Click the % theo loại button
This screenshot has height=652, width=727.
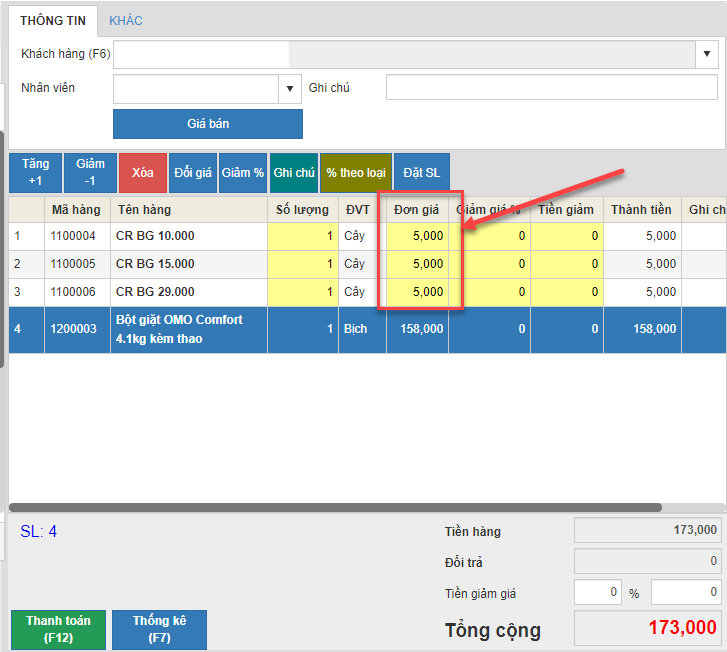(356, 173)
